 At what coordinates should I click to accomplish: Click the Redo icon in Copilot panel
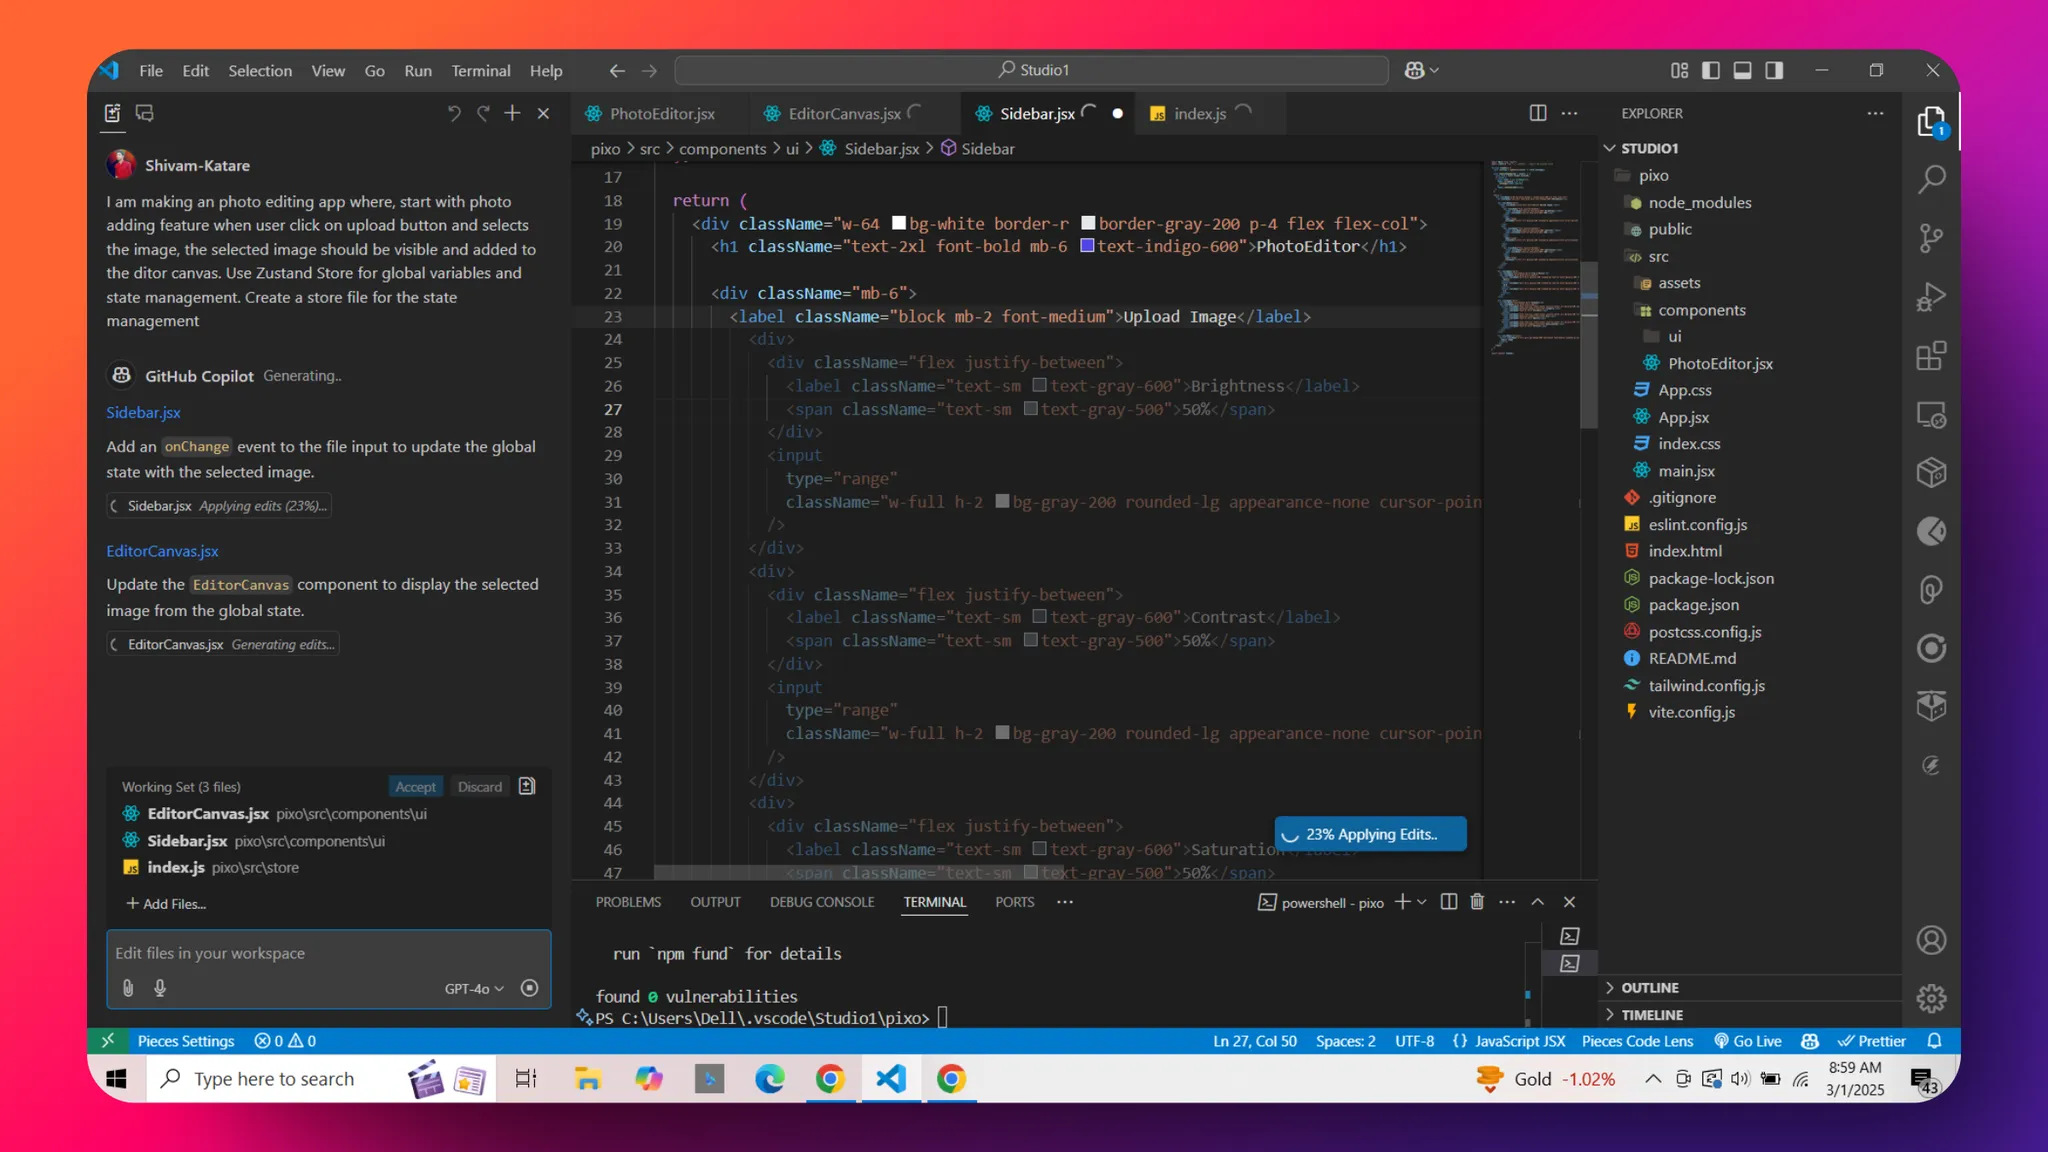[x=483, y=113]
